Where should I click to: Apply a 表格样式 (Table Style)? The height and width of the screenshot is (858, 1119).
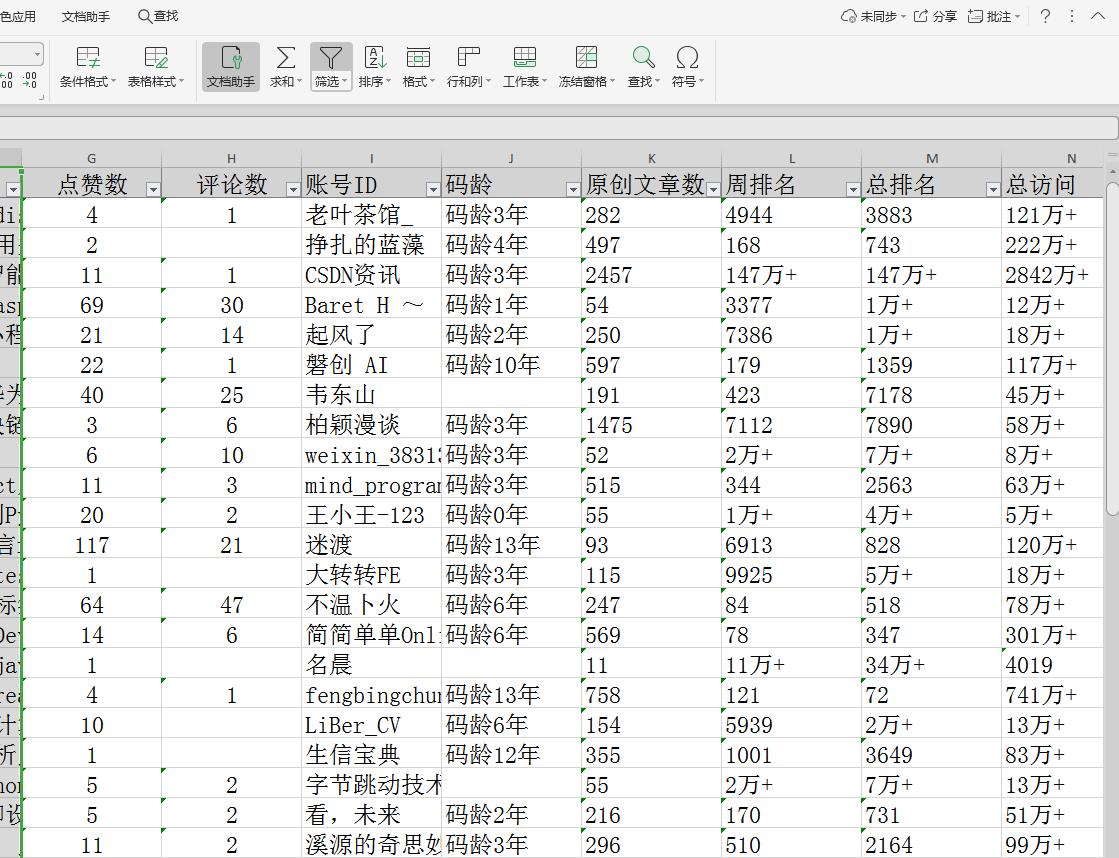(x=156, y=65)
